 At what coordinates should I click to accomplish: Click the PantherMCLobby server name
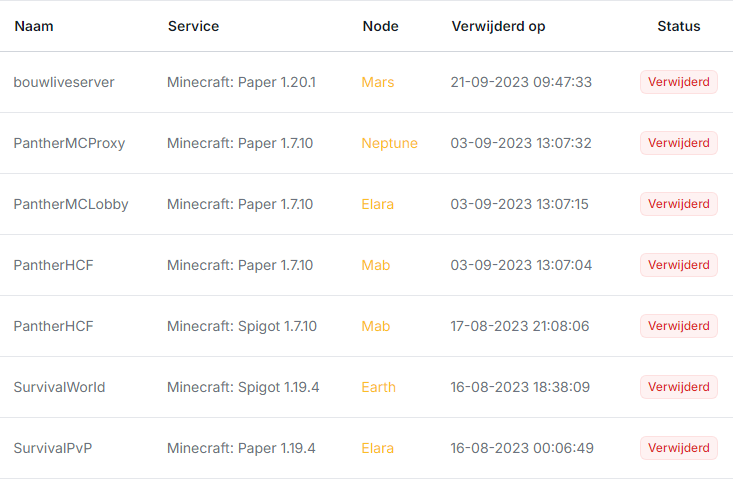70,204
